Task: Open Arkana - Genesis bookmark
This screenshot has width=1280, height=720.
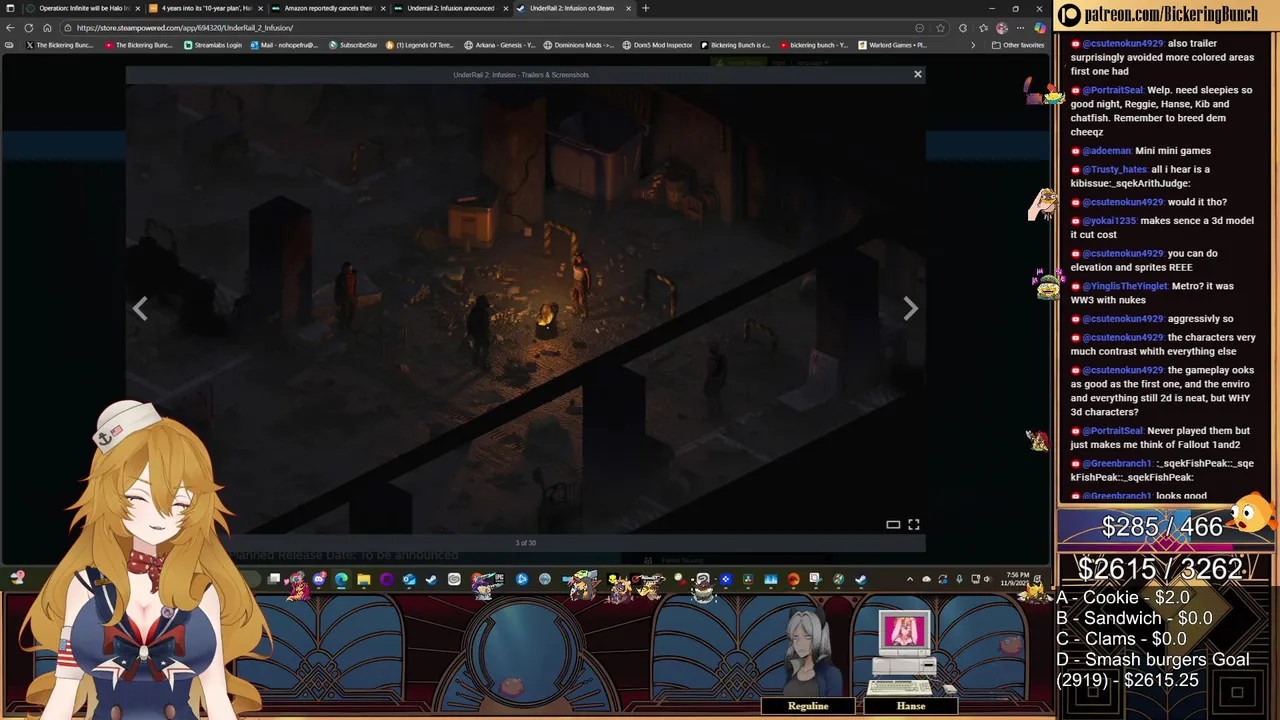Action: click(x=500, y=45)
